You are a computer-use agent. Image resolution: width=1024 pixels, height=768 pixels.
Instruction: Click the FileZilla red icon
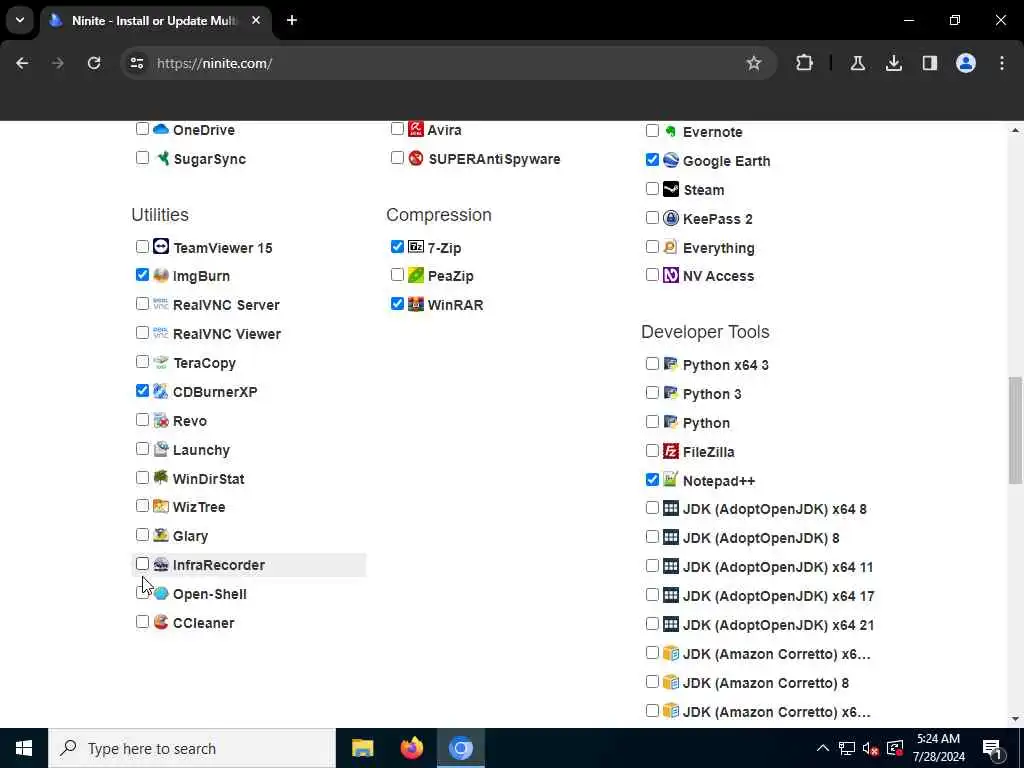[x=671, y=451]
